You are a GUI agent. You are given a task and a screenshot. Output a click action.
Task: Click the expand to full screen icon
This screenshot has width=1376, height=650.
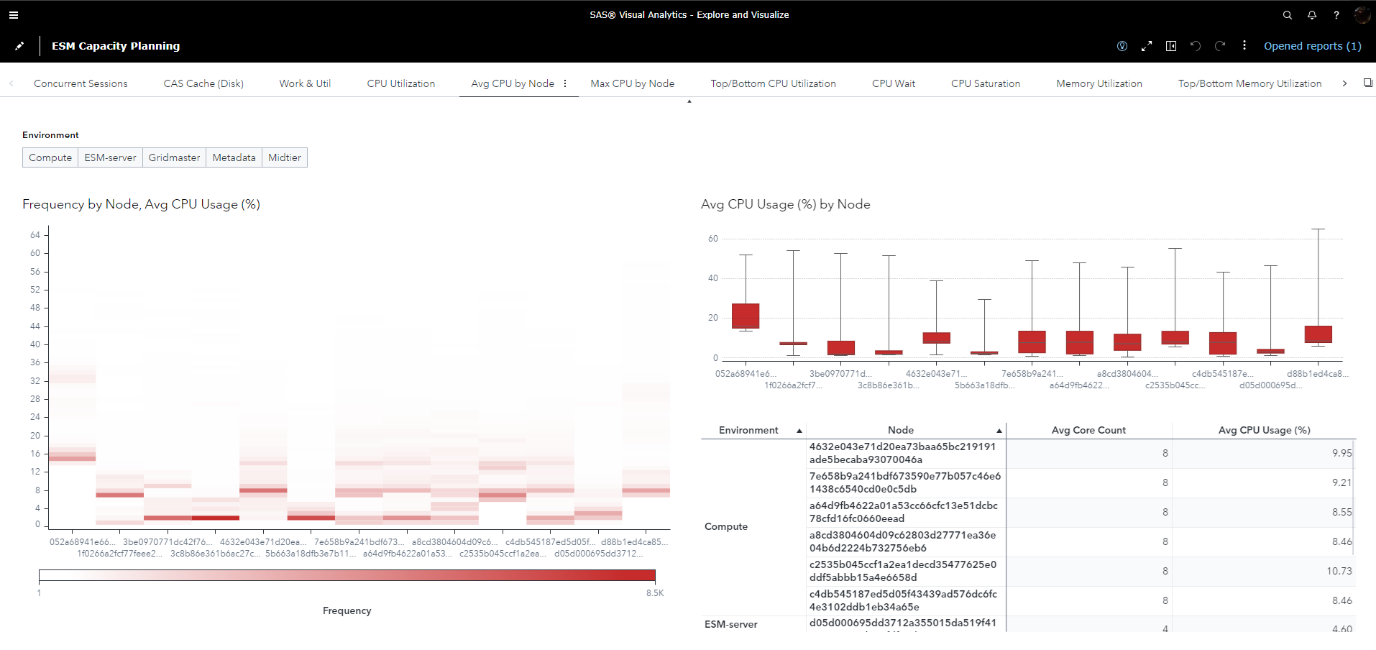coord(1147,45)
